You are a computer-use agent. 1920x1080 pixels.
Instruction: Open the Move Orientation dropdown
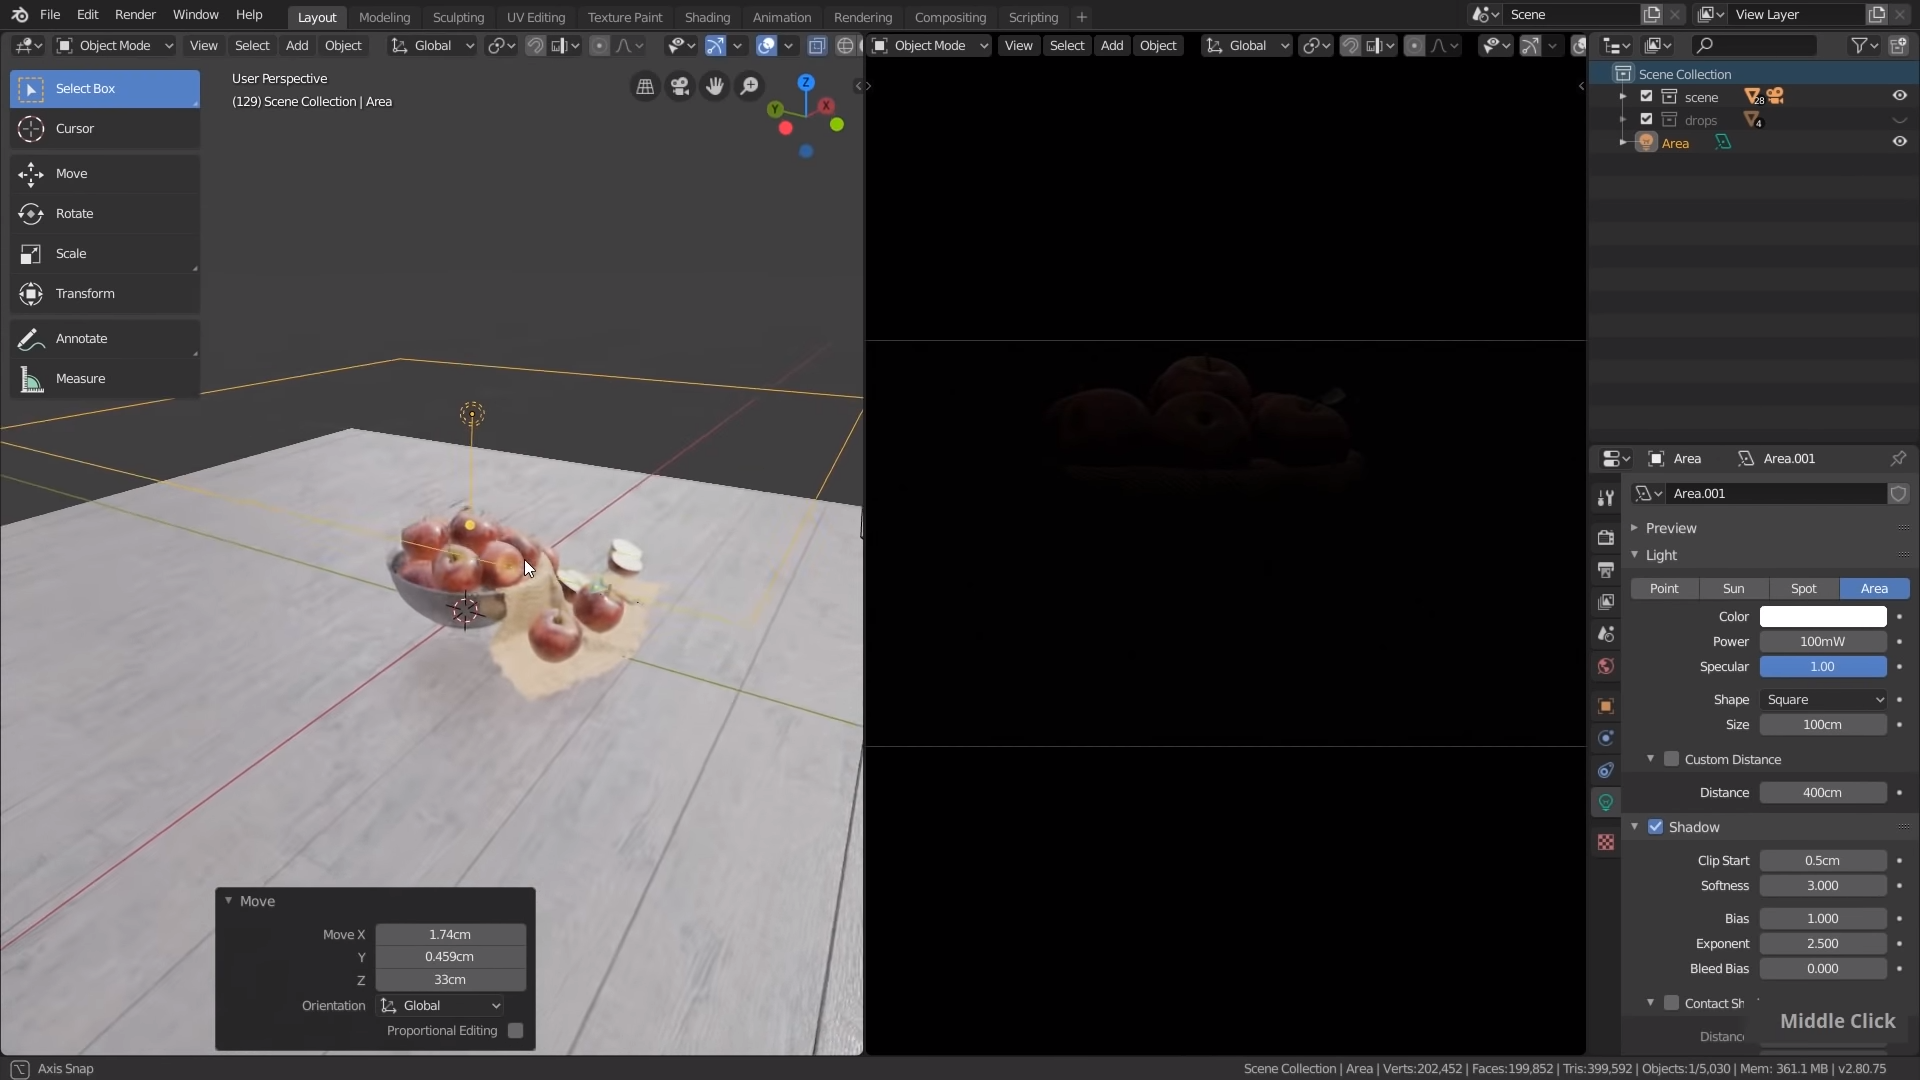click(x=441, y=1006)
